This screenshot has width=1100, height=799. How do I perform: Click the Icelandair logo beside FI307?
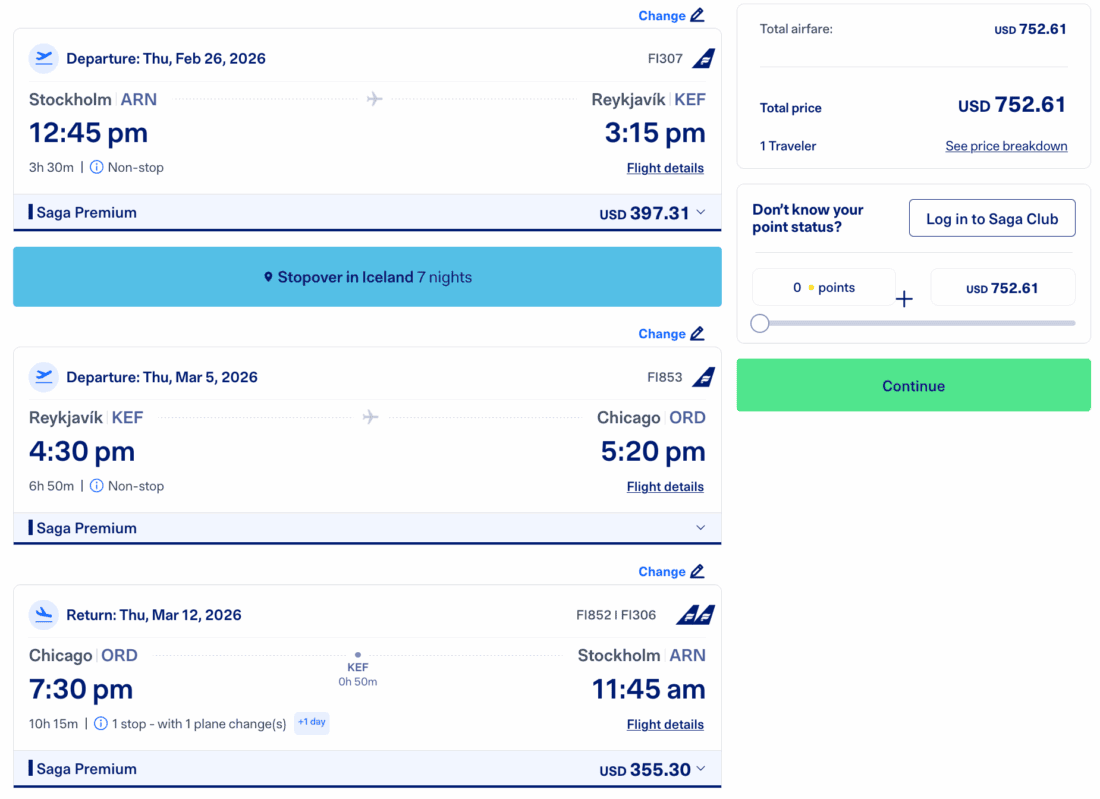pos(704,59)
